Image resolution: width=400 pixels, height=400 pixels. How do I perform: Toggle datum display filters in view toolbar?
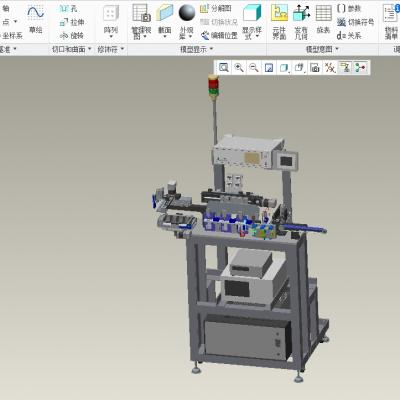click(x=330, y=68)
